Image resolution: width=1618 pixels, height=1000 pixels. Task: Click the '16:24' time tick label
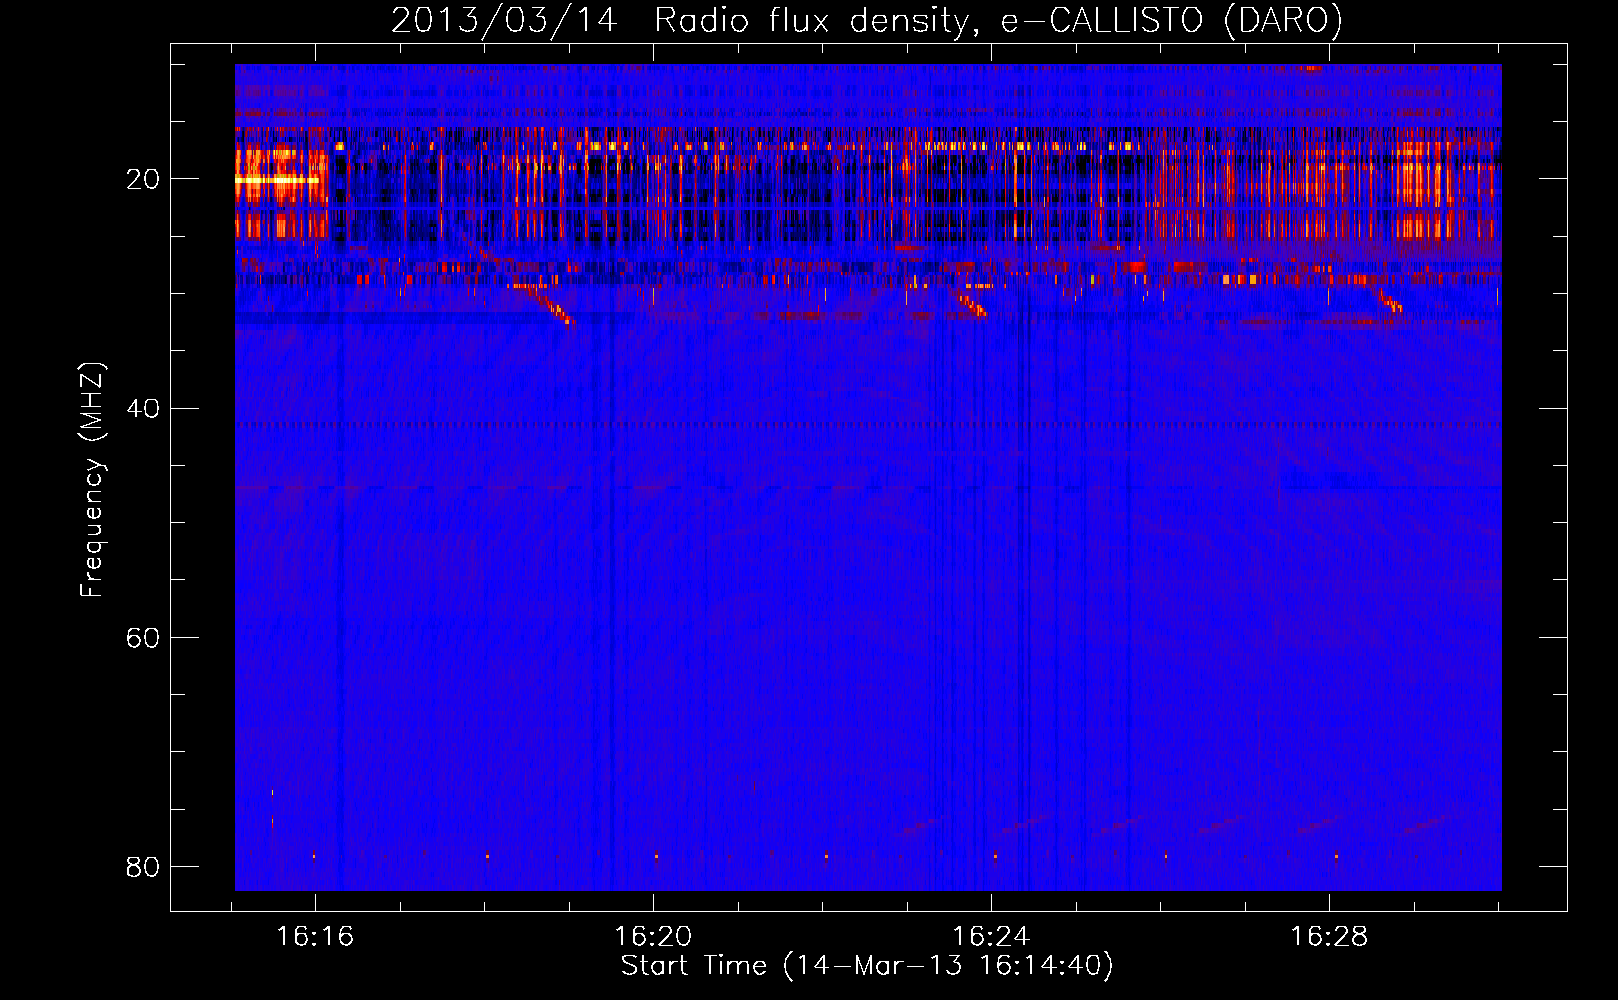click(991, 936)
